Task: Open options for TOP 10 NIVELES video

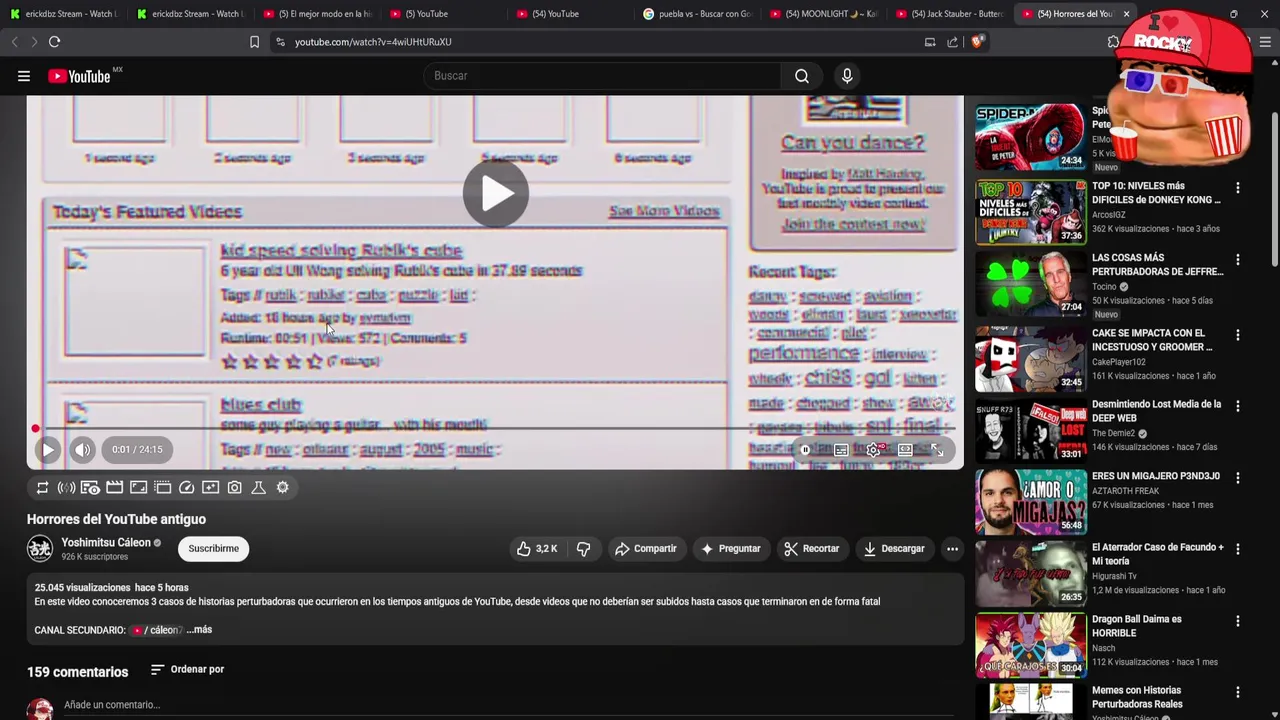Action: 1237,188
